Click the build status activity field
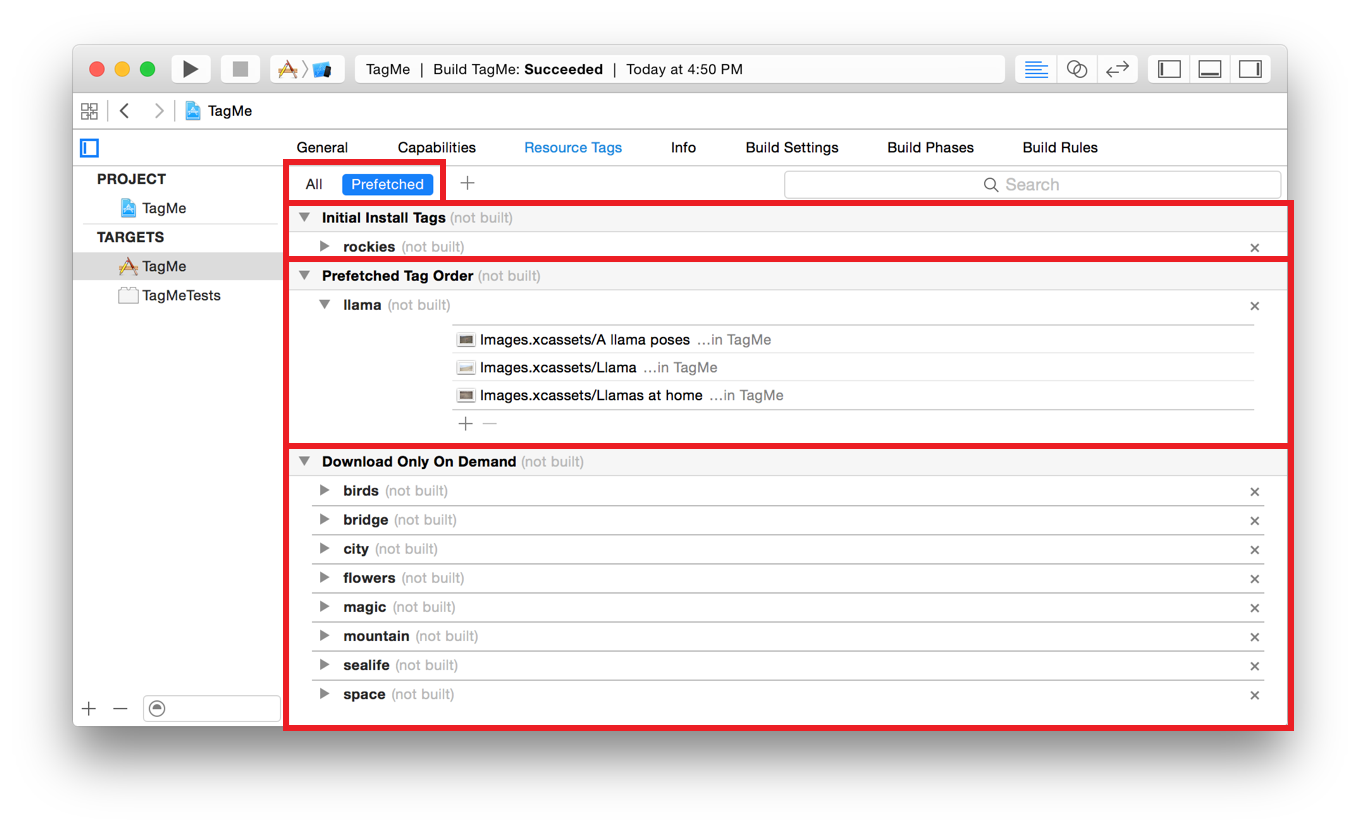Image resolution: width=1360 pixels, height=832 pixels. tap(680, 69)
